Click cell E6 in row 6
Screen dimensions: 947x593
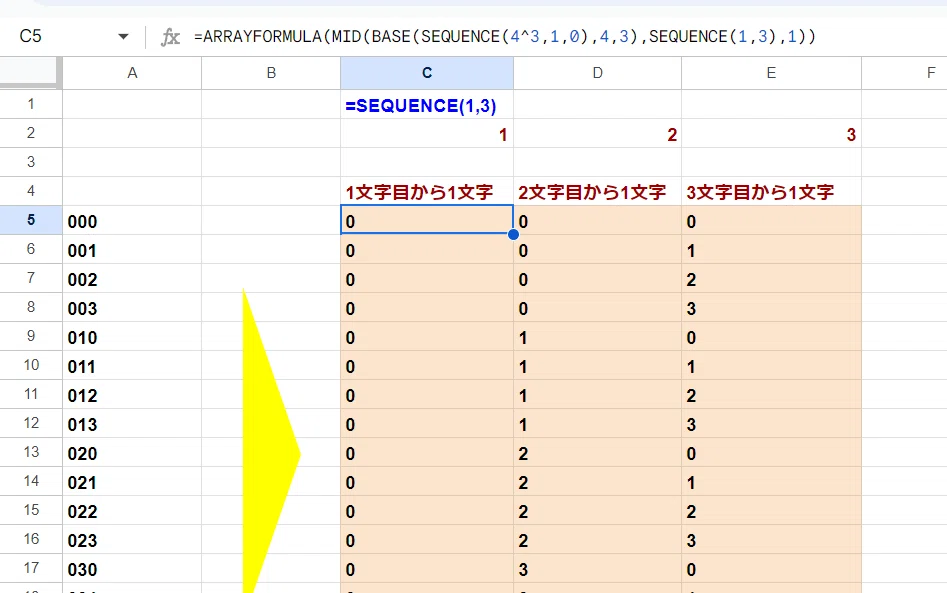point(771,249)
